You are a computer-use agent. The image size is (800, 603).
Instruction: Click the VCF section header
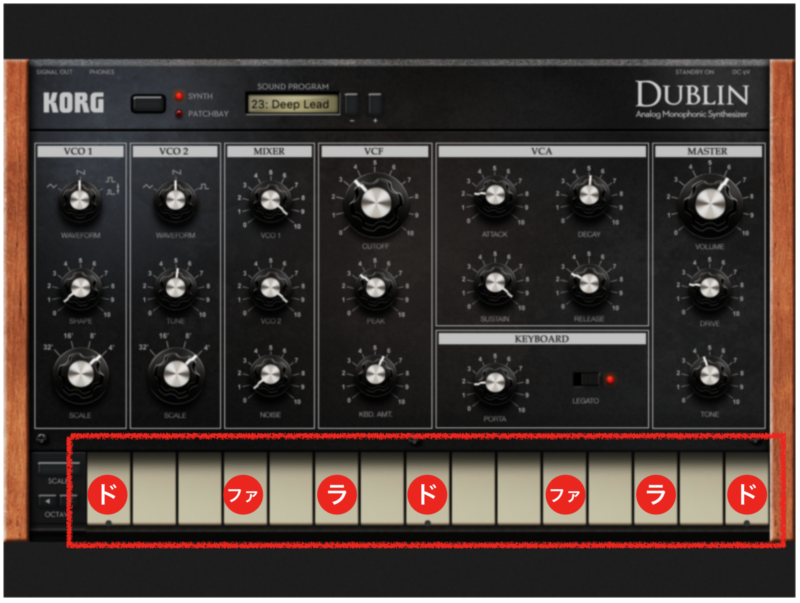tap(375, 151)
